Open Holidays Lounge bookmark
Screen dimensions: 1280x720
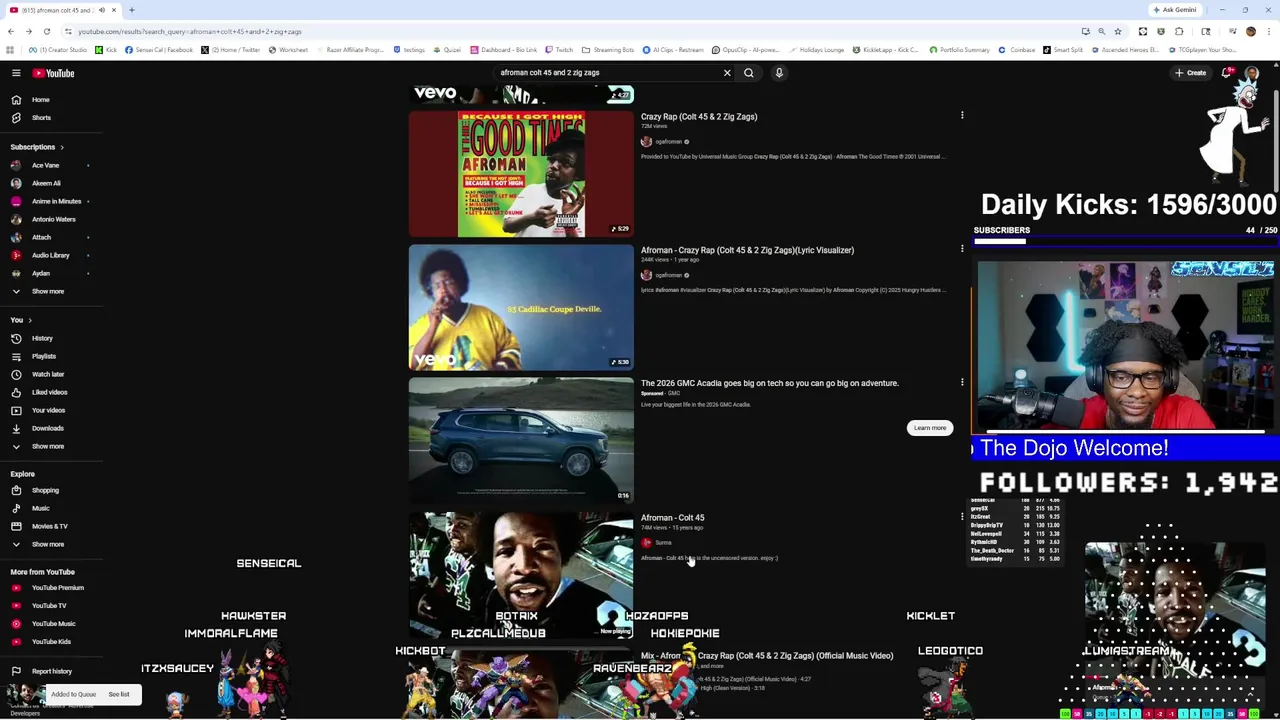point(816,50)
